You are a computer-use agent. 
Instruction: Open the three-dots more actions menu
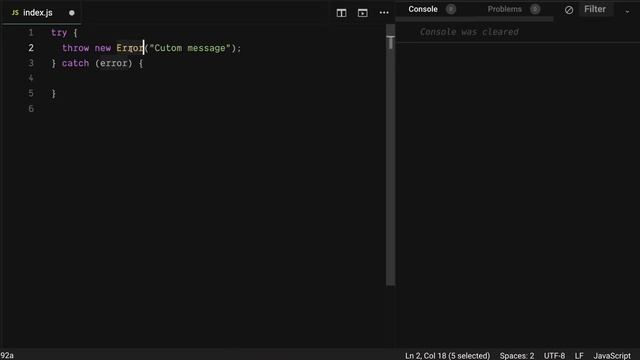384,13
